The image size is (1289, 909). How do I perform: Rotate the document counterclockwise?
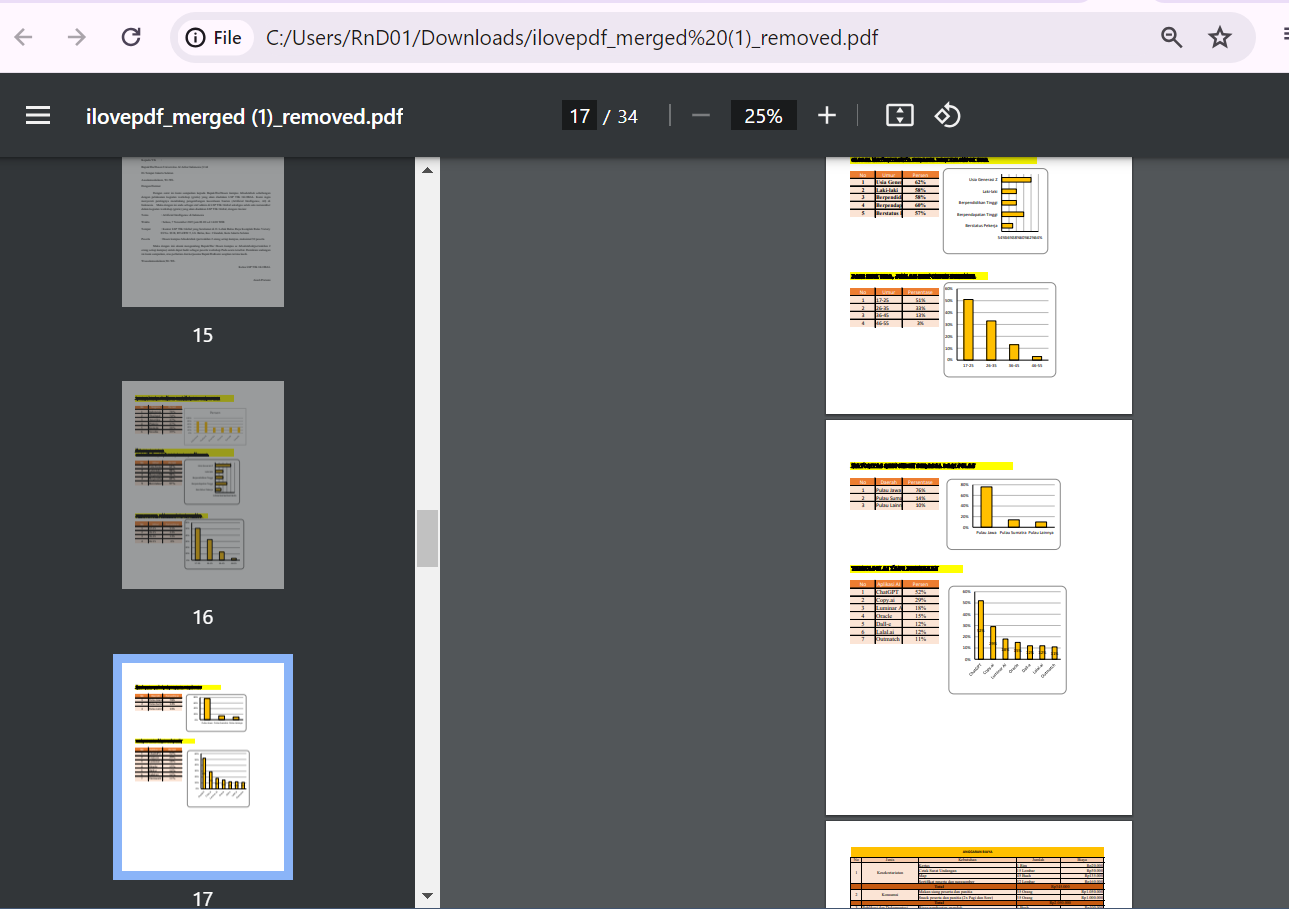(x=947, y=116)
